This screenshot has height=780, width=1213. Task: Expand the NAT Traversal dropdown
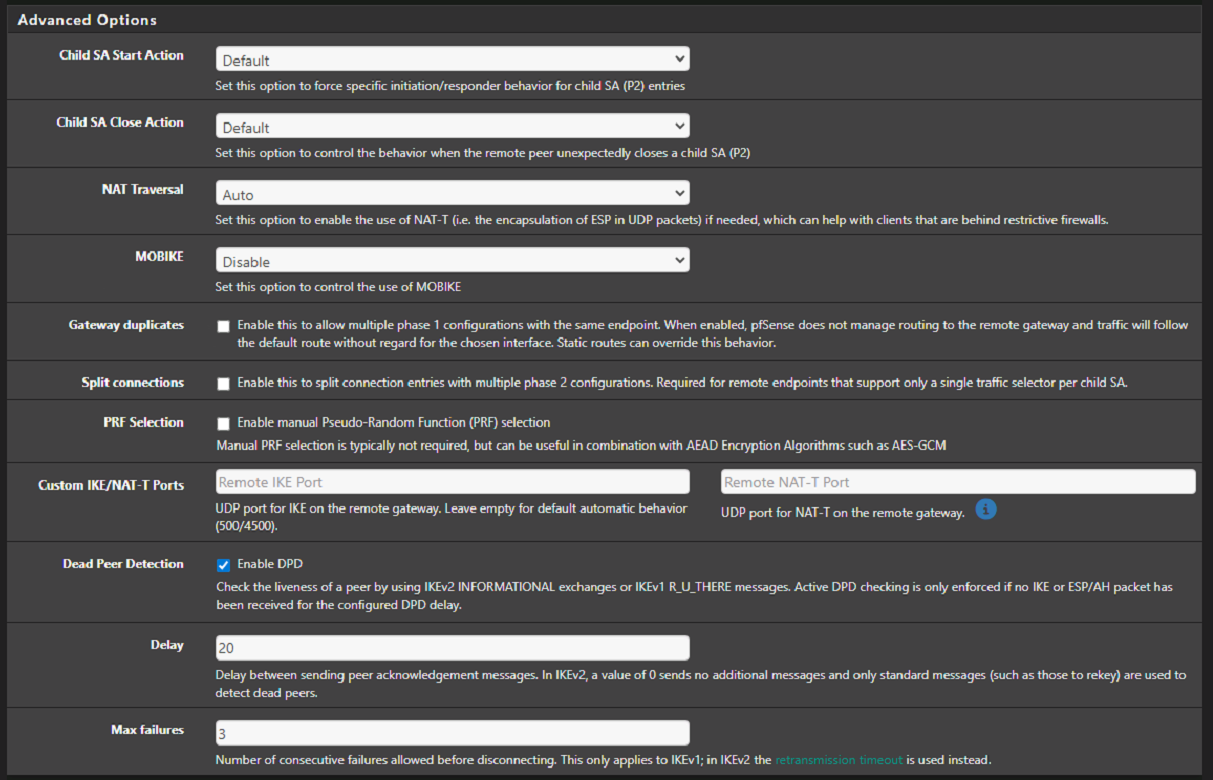click(452, 194)
